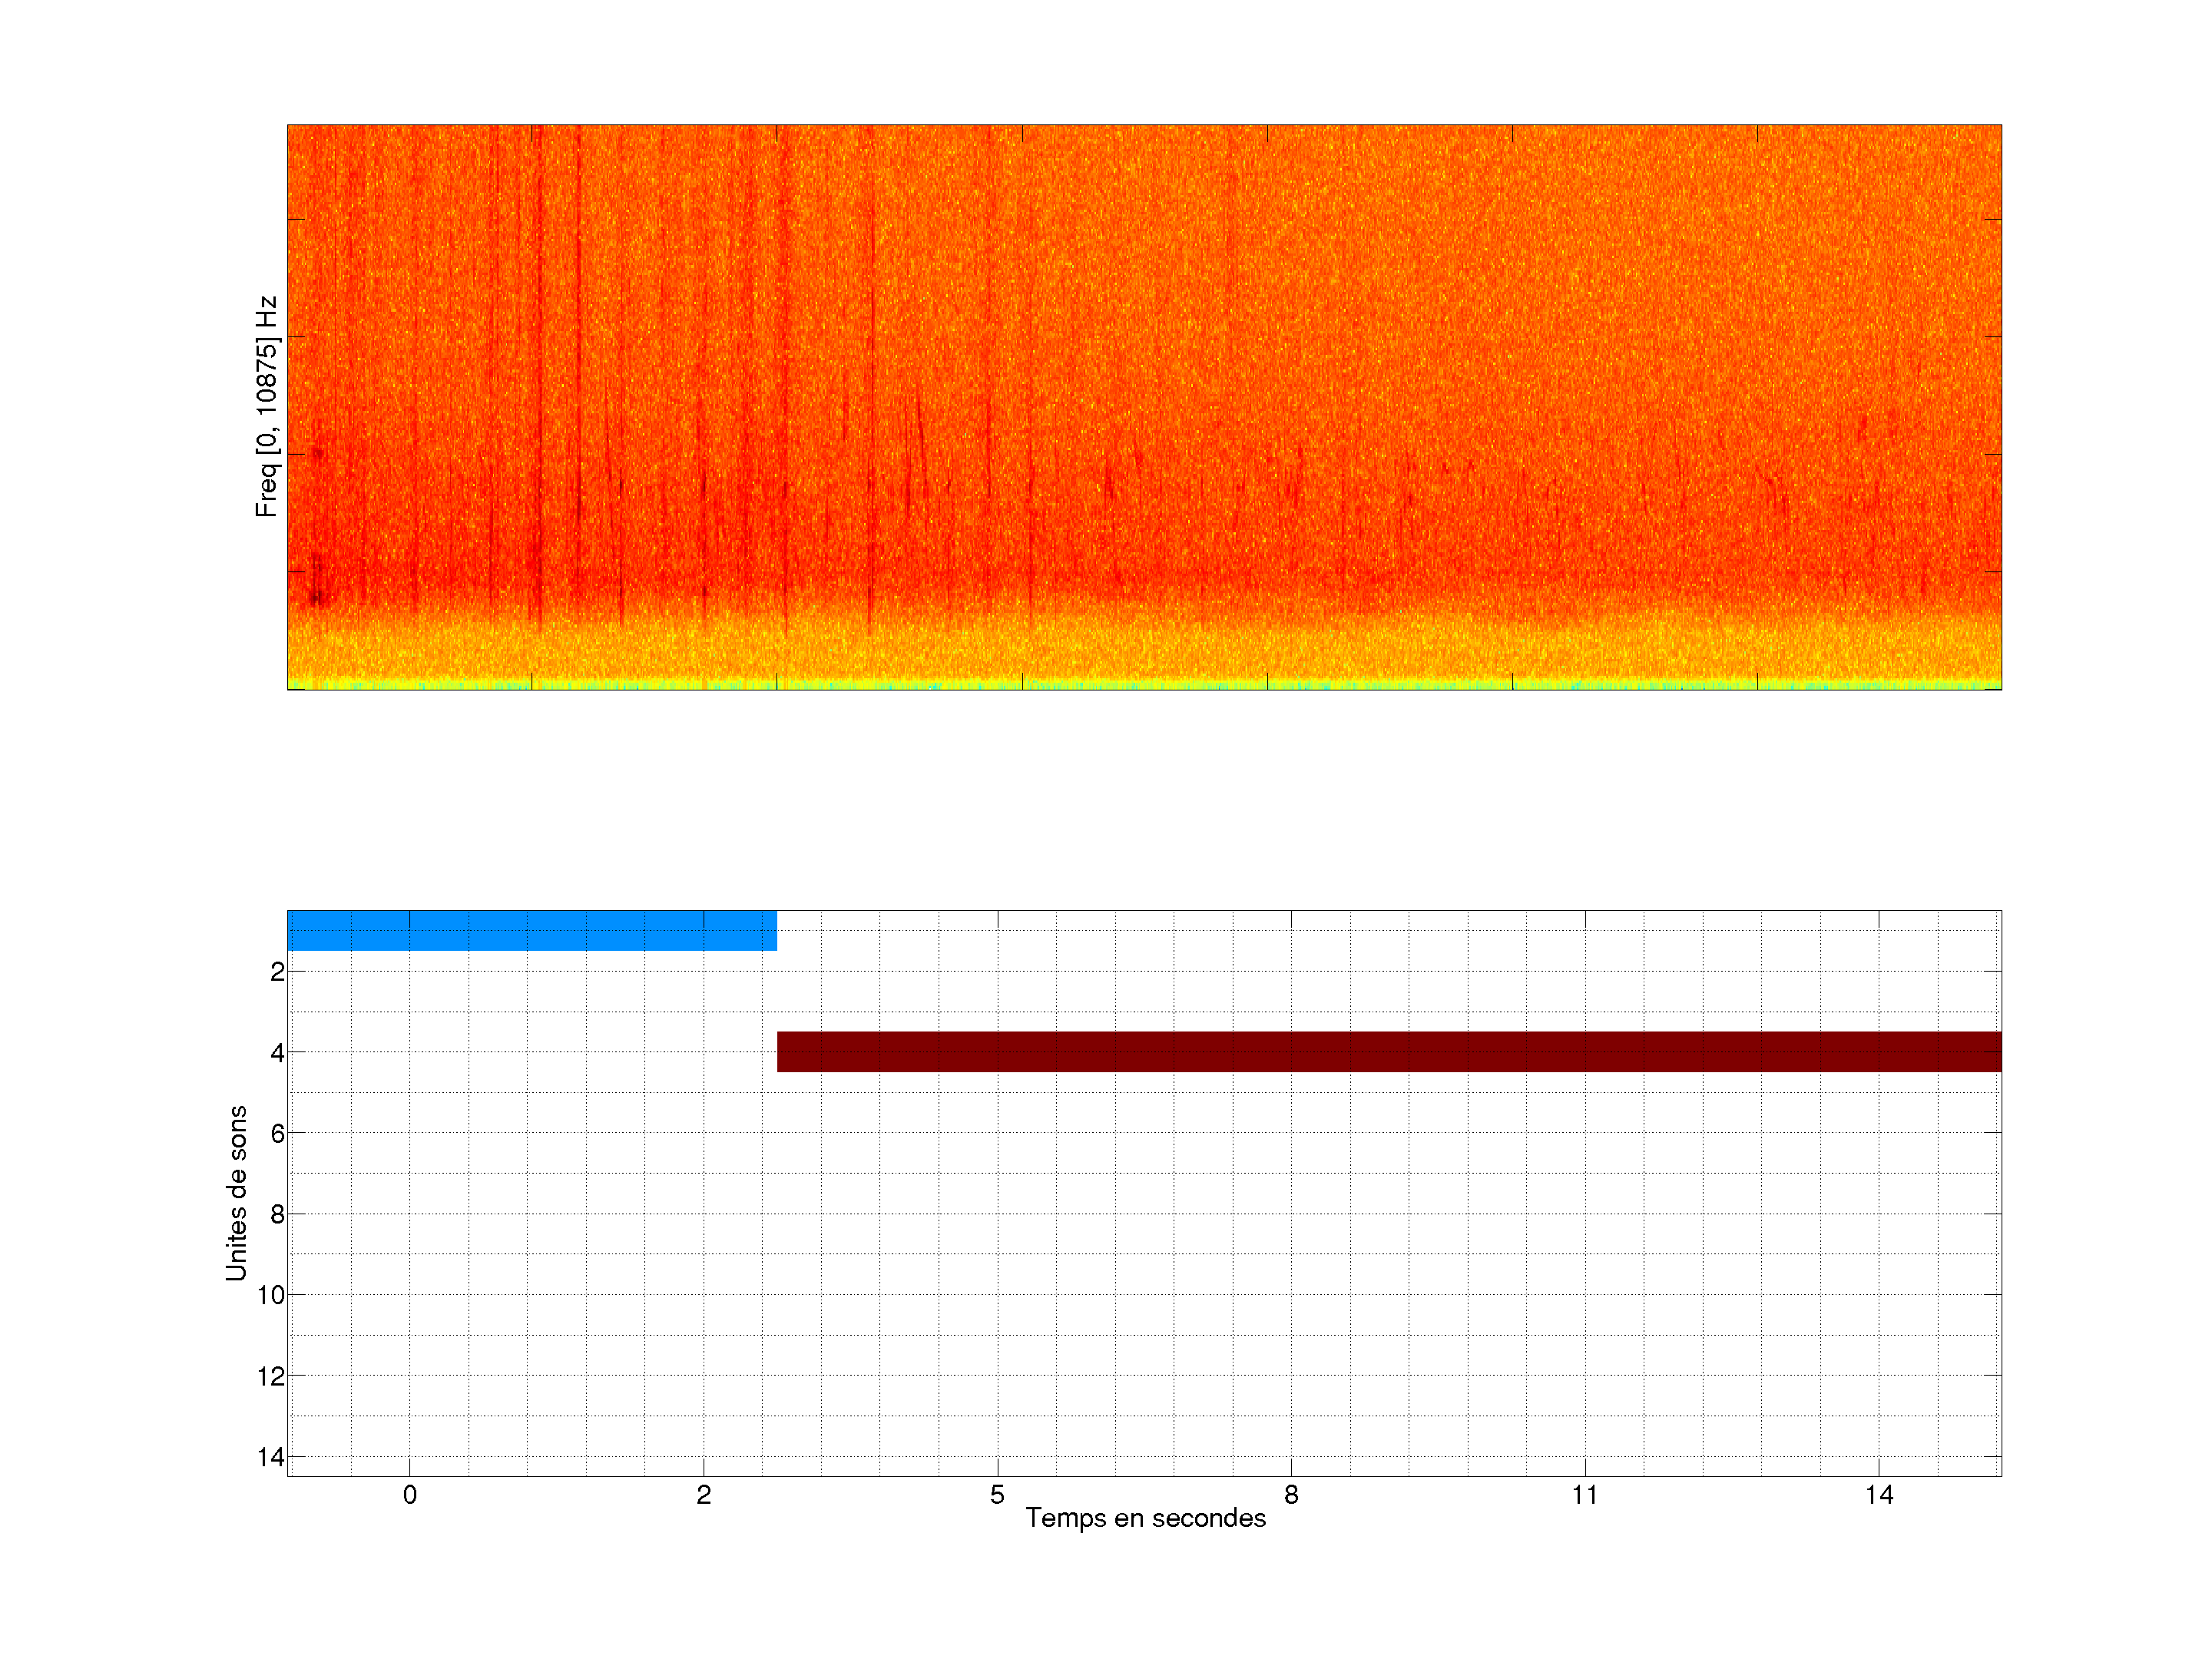Click y-axis tick label 14 on units axis
Screen dimensions: 2212x1659
coord(271,1457)
